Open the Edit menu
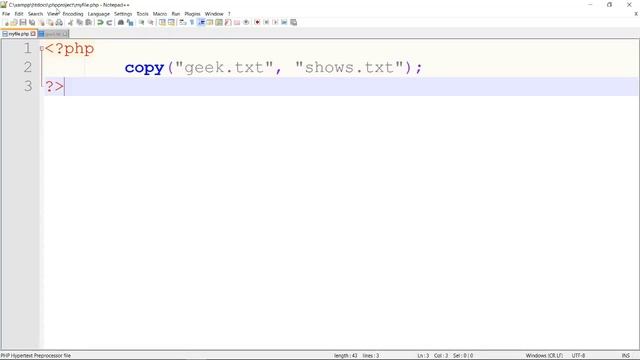 (x=19, y=14)
